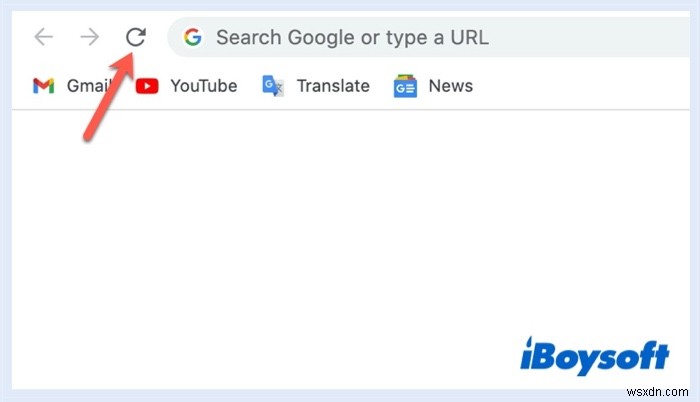Open the YouTube bookmark text label
The image size is (700, 402).
point(203,86)
